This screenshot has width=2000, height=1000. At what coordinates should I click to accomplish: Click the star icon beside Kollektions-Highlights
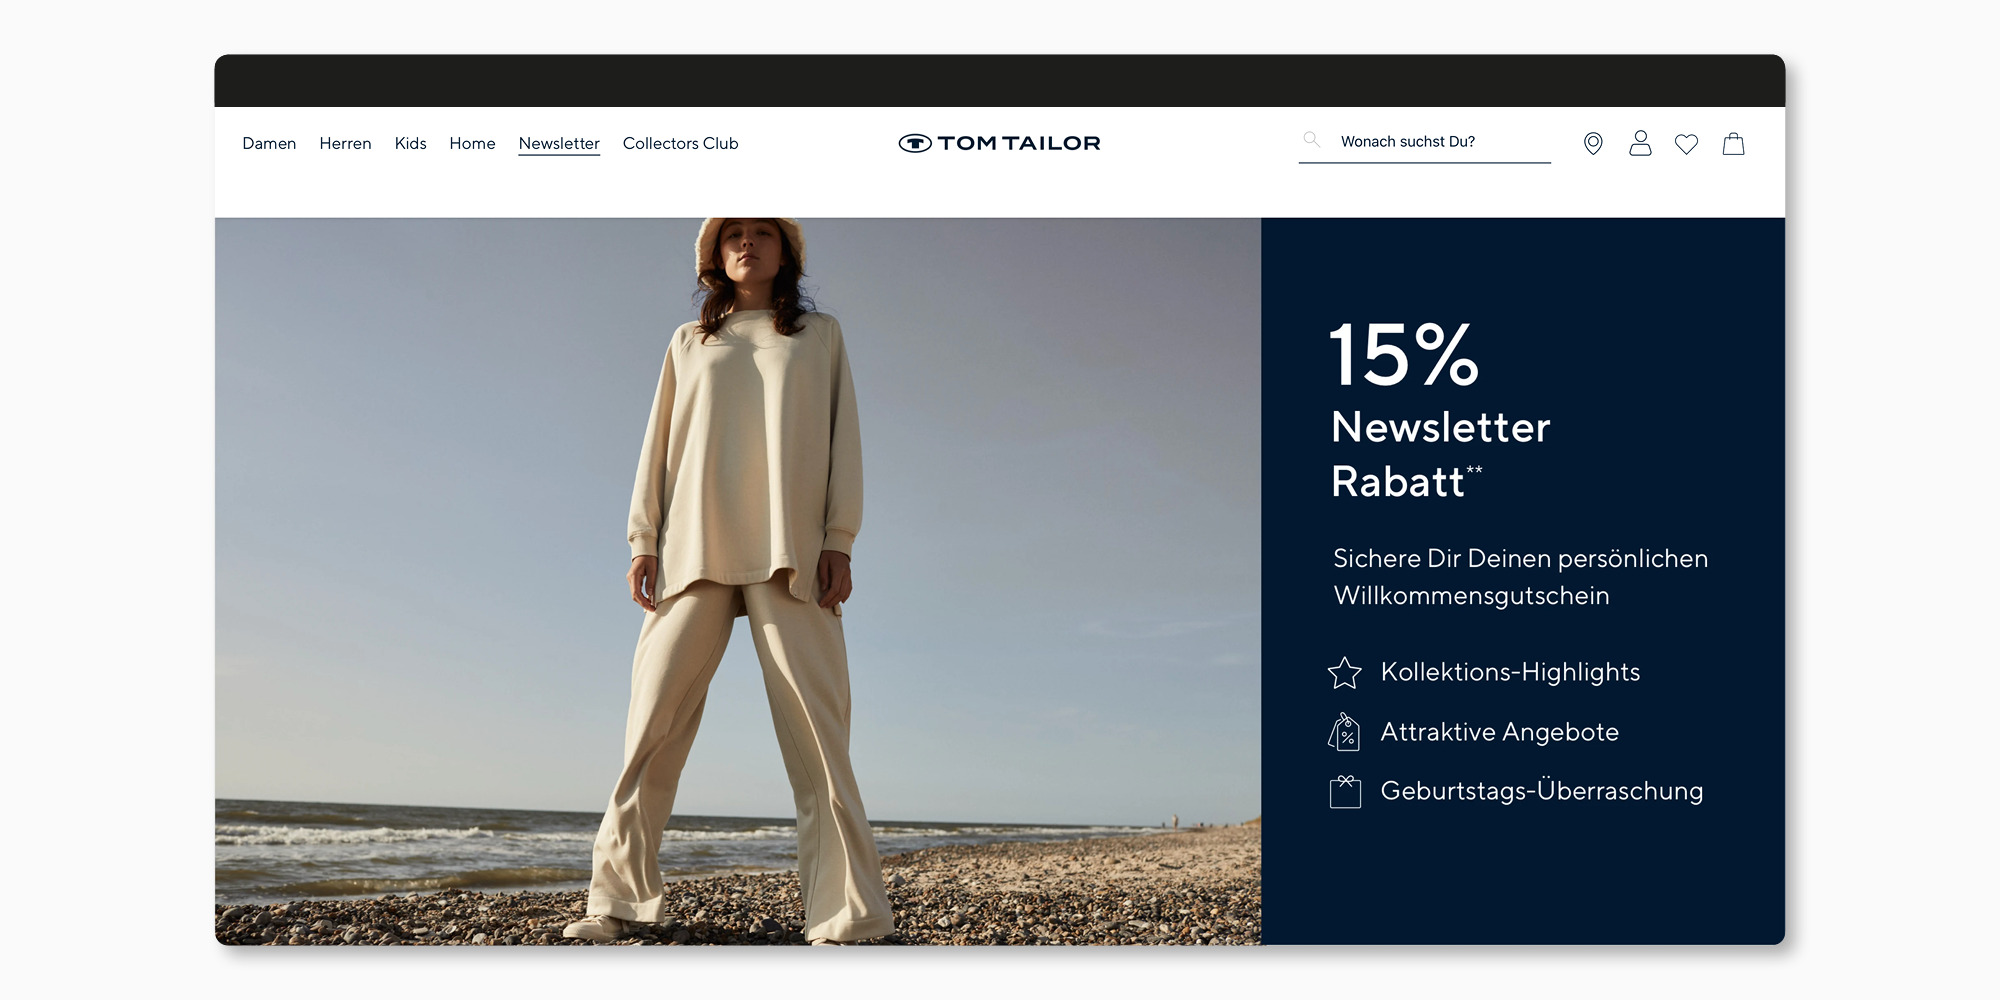point(1344,673)
